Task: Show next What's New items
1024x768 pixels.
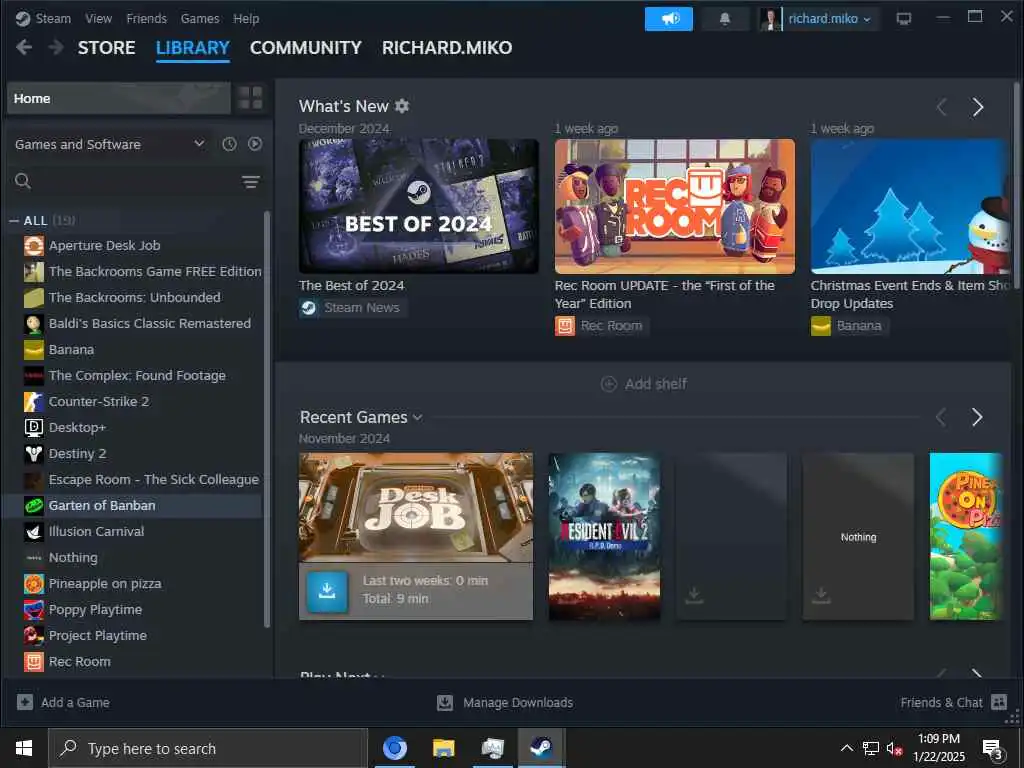Action: (x=977, y=107)
